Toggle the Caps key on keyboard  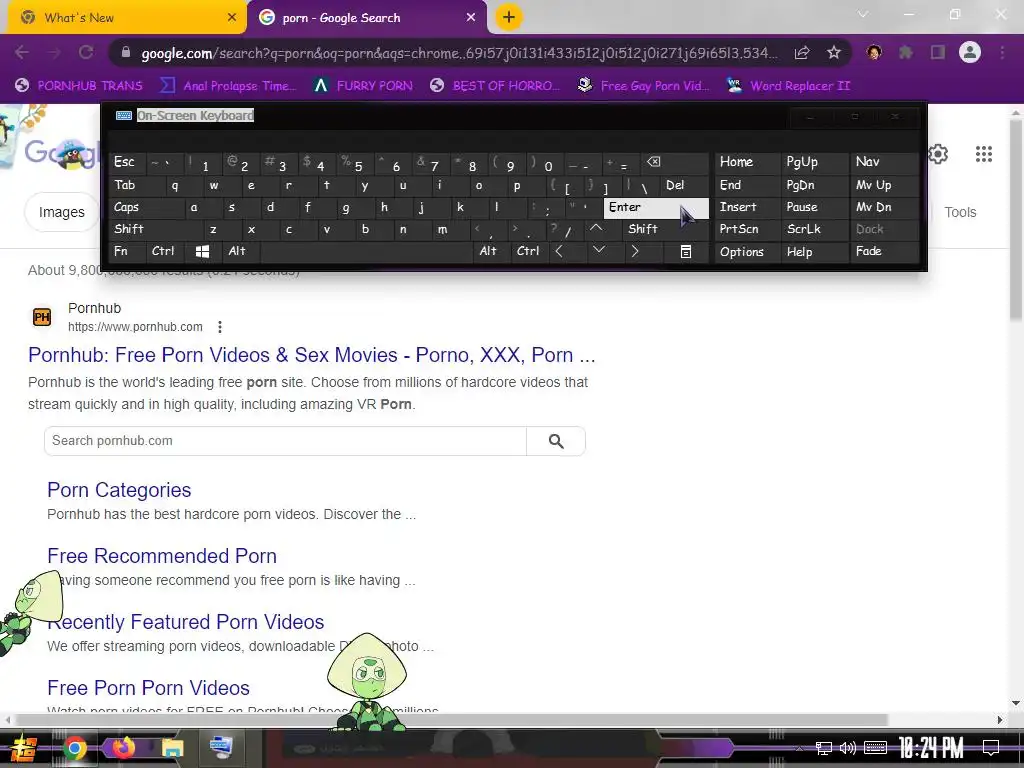coord(147,208)
